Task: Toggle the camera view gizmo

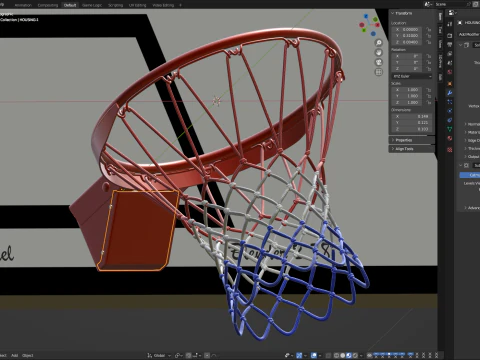Action: 379,62
